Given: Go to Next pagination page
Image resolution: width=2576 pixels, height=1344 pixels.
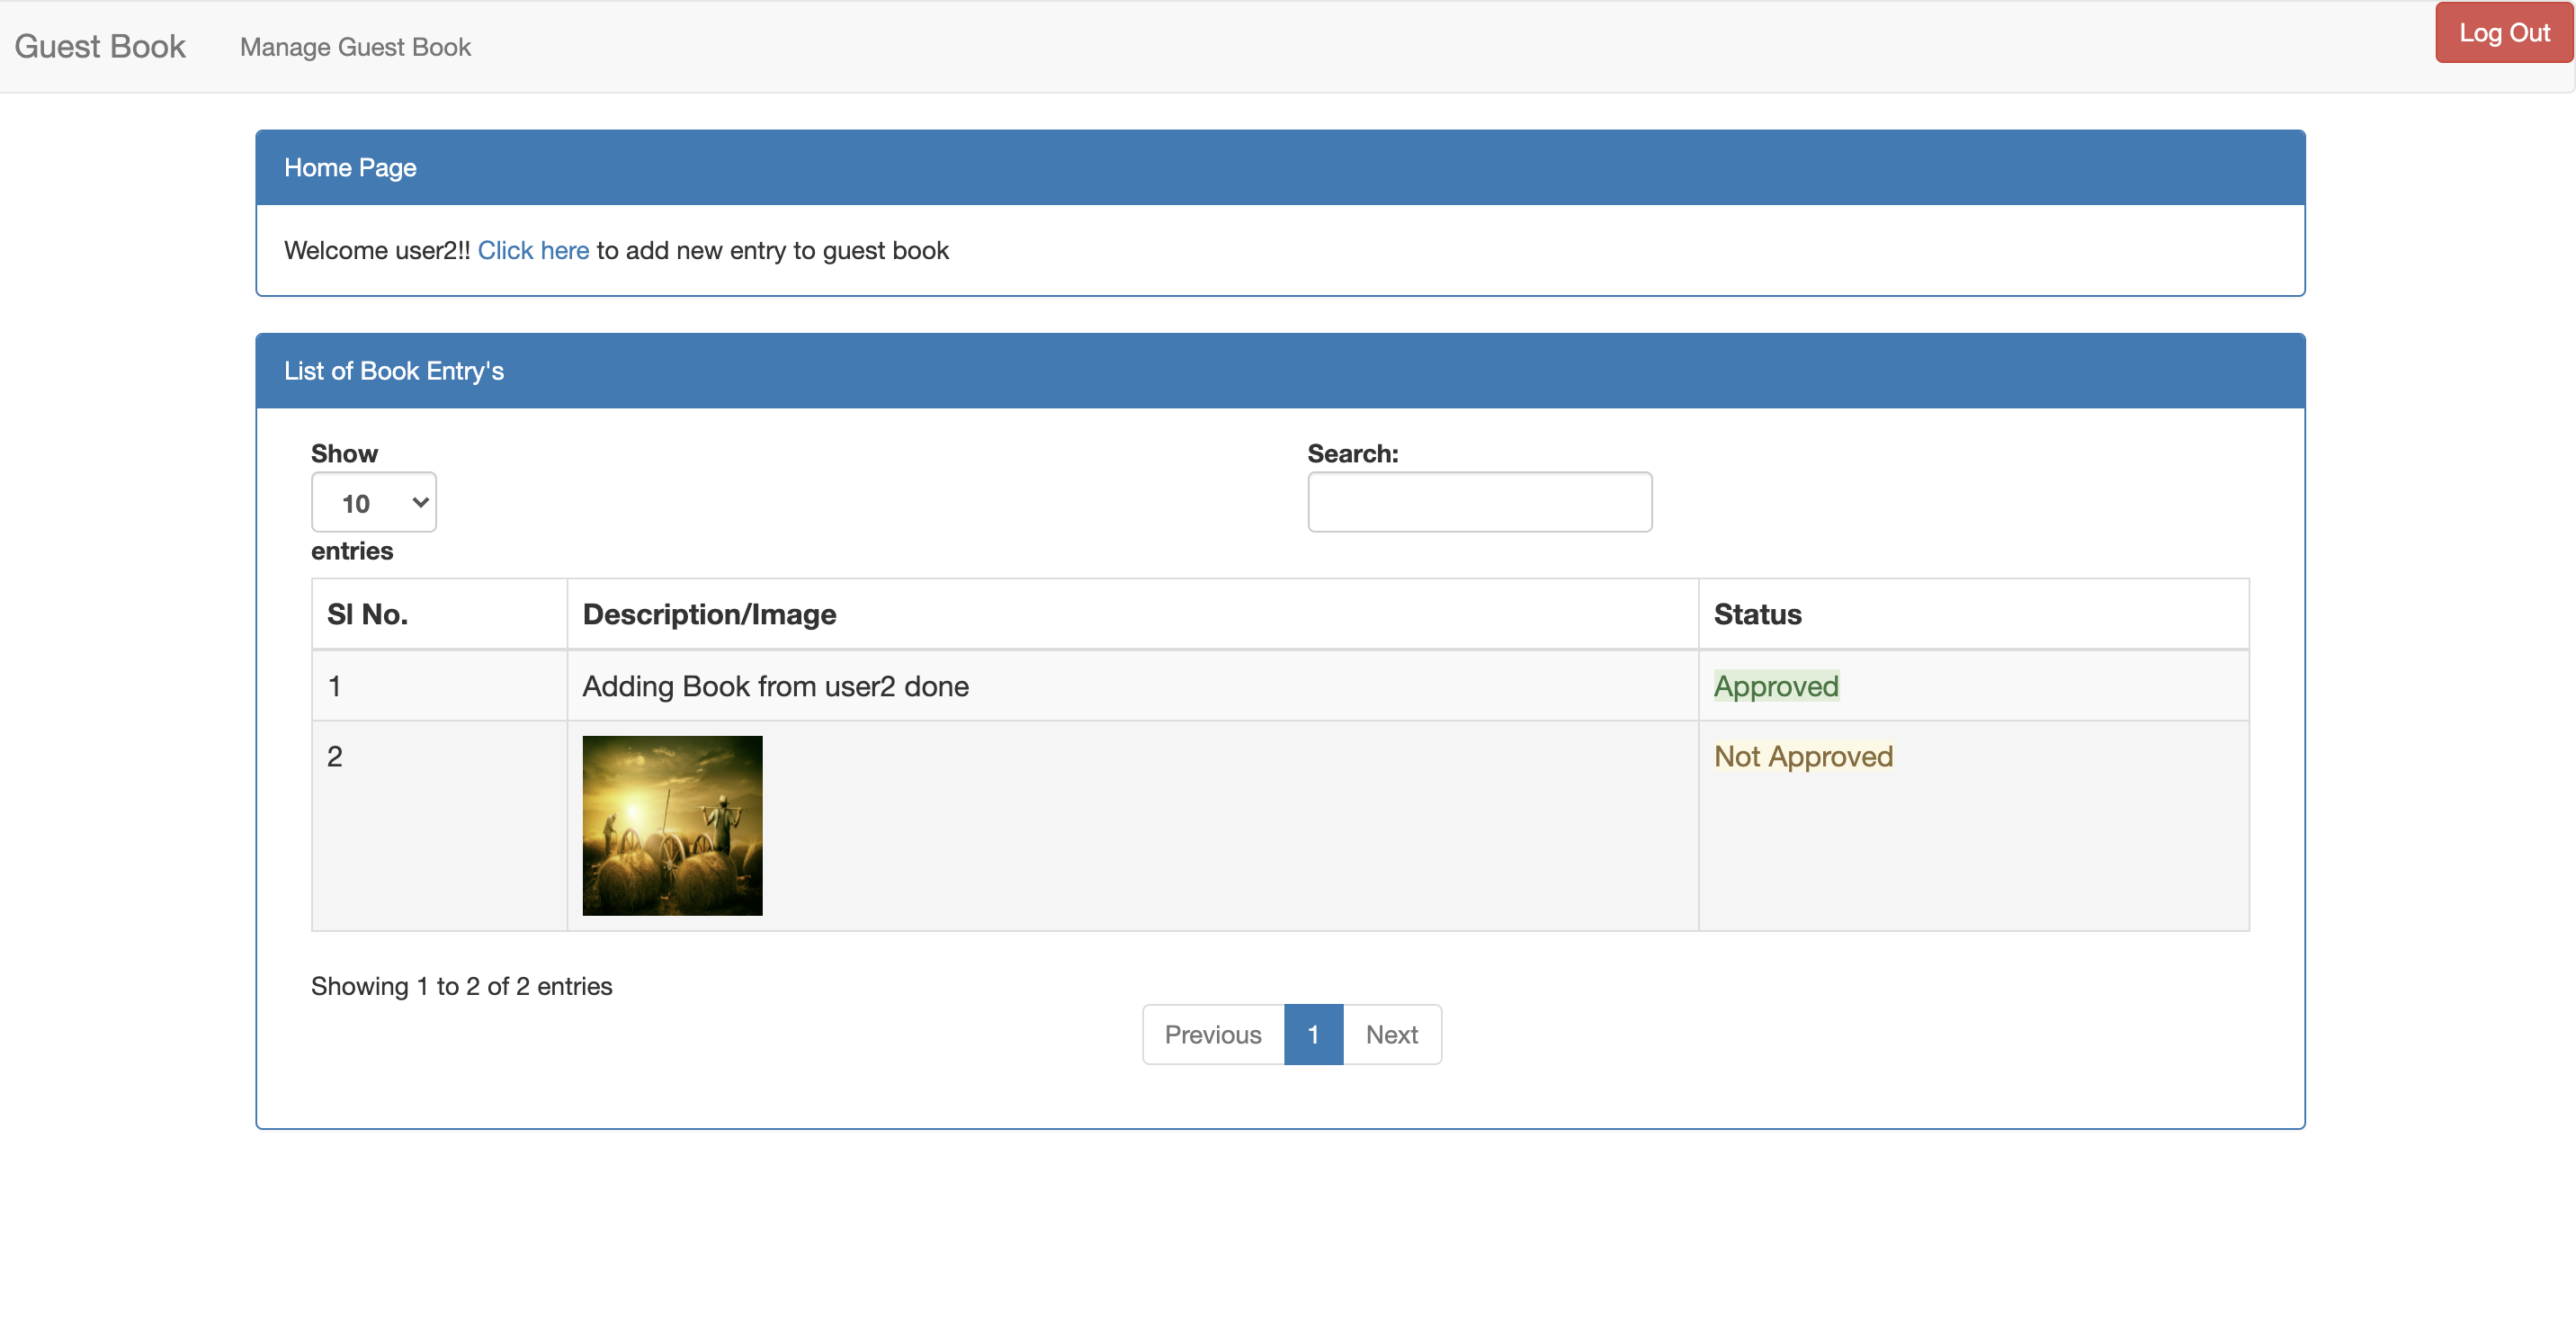Looking at the screenshot, I should pos(1391,1034).
